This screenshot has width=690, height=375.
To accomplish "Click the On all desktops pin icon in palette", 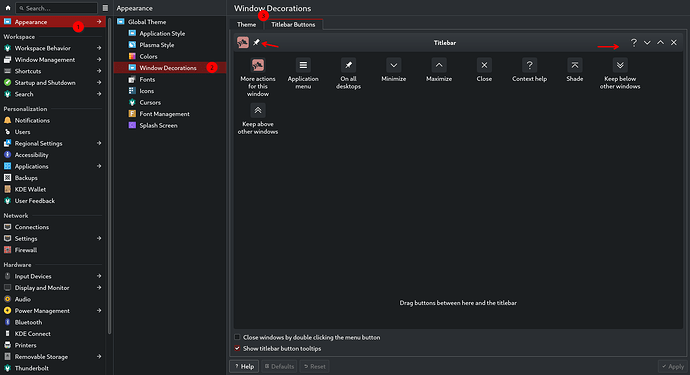I will coord(349,65).
